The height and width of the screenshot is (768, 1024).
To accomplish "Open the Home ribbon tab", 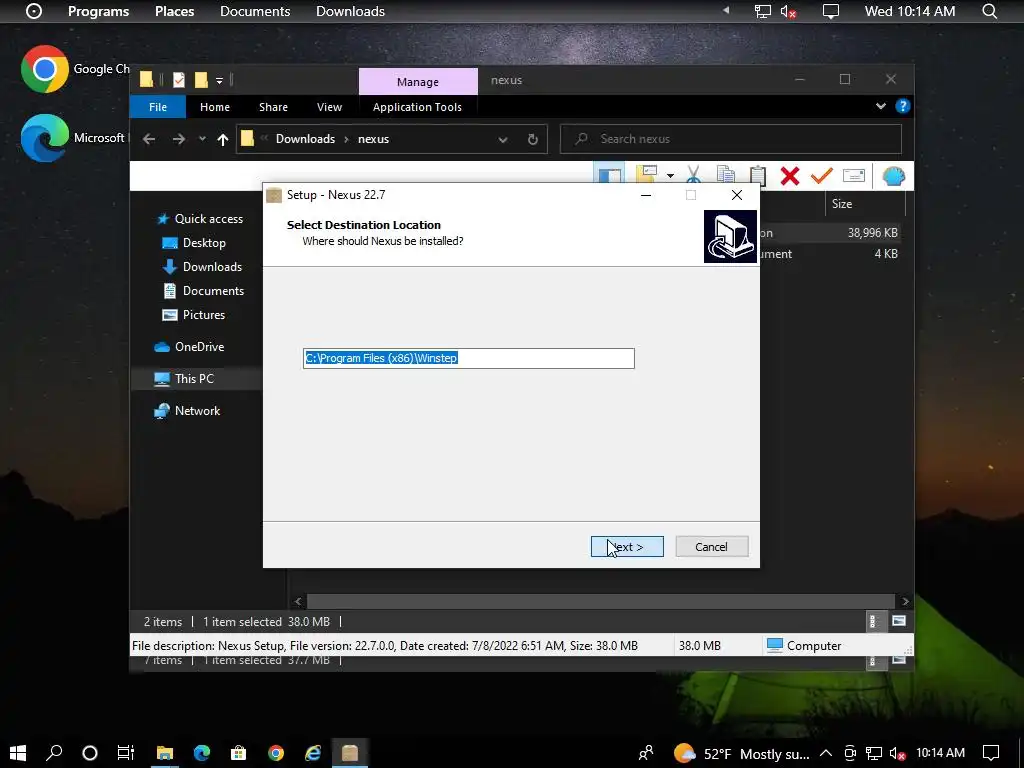I will tap(214, 107).
